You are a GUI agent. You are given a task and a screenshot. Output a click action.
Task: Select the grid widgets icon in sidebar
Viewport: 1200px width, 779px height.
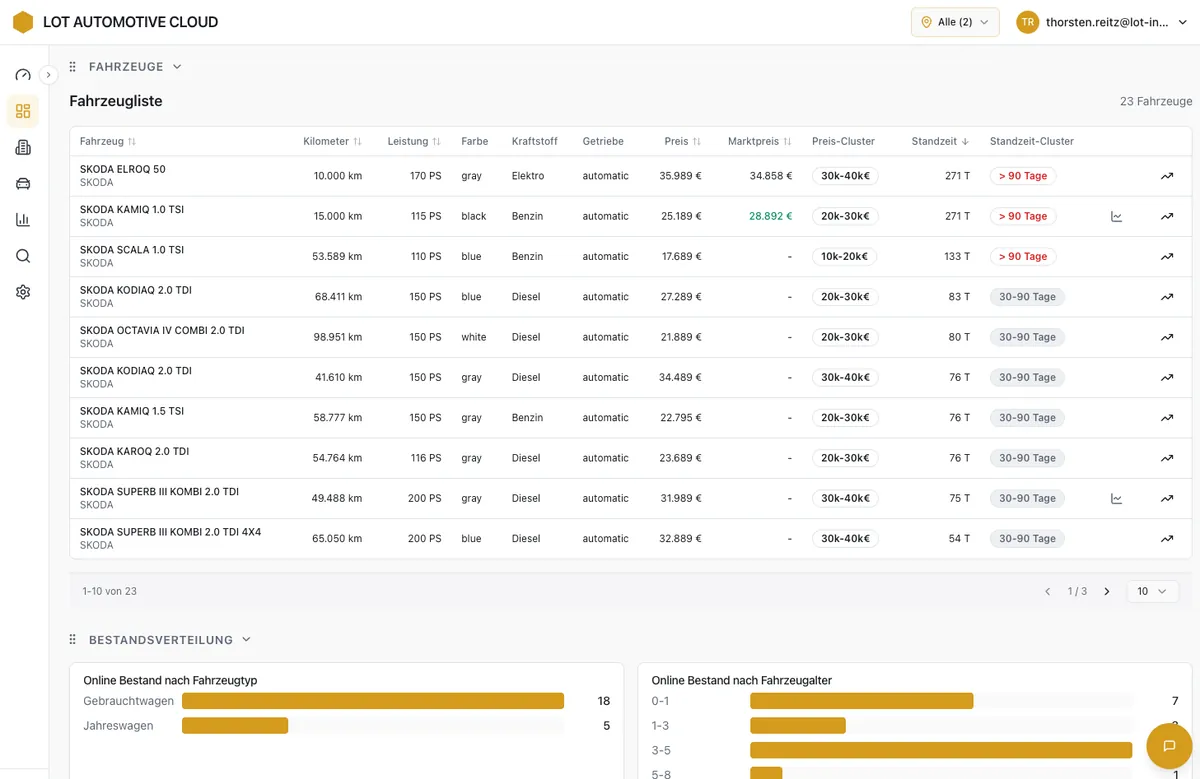pos(23,111)
